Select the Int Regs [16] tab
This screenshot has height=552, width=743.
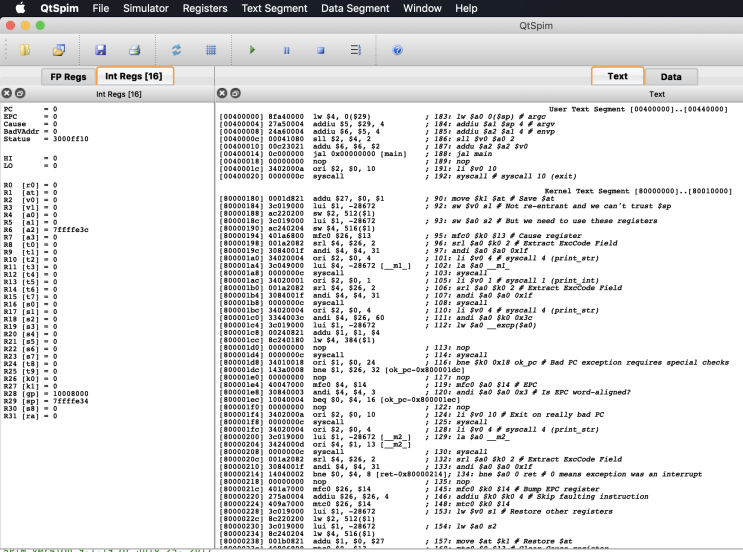[134, 76]
